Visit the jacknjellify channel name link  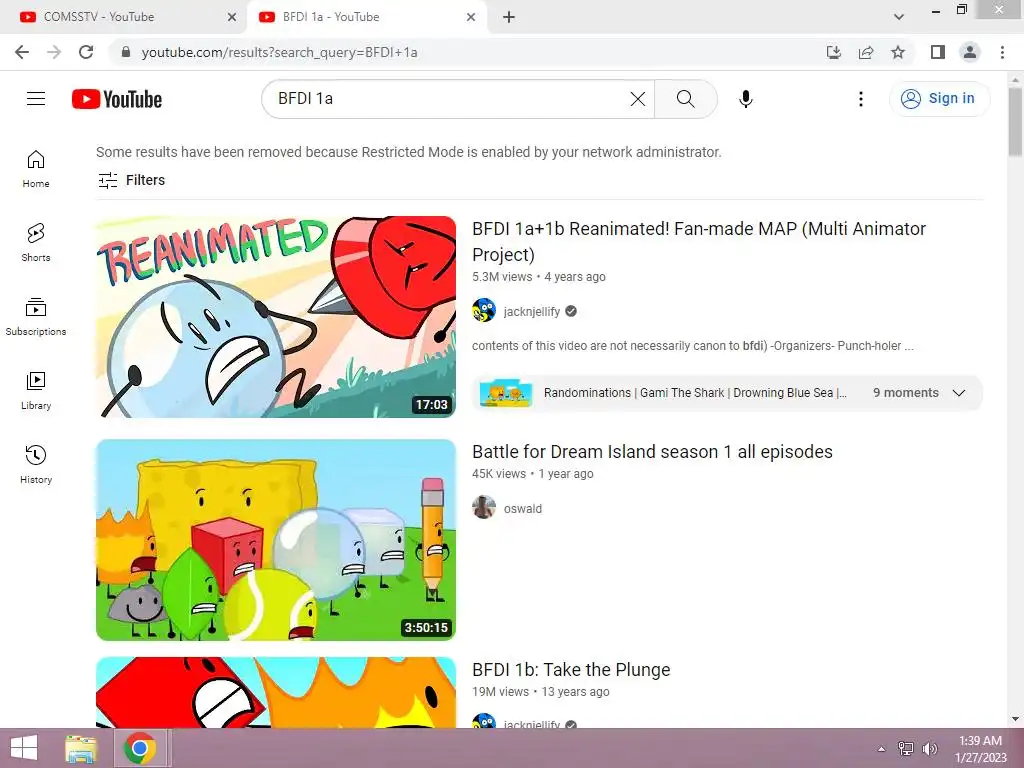[x=532, y=312]
